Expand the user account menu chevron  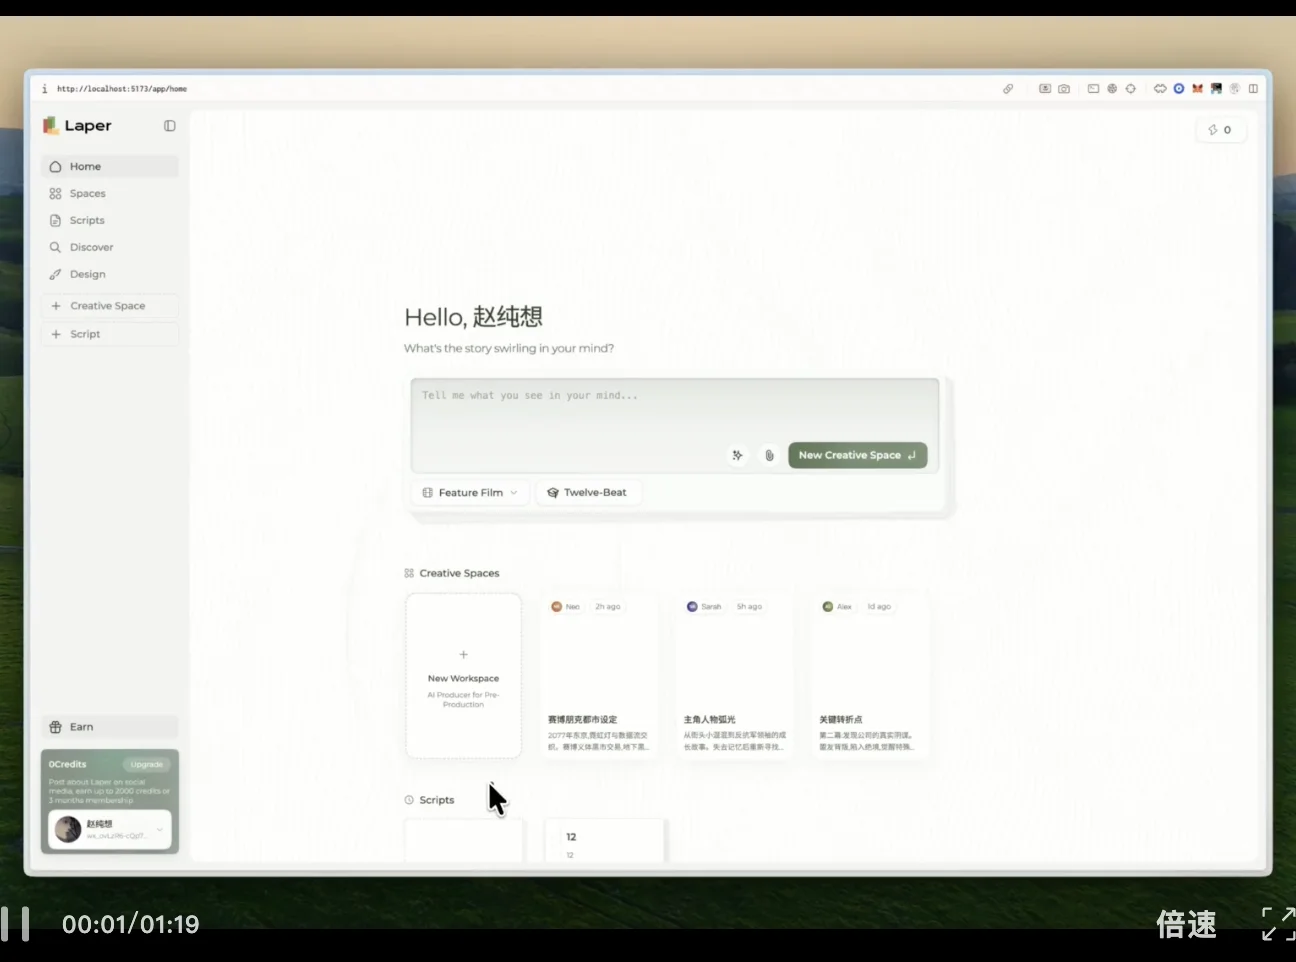[x=159, y=829]
